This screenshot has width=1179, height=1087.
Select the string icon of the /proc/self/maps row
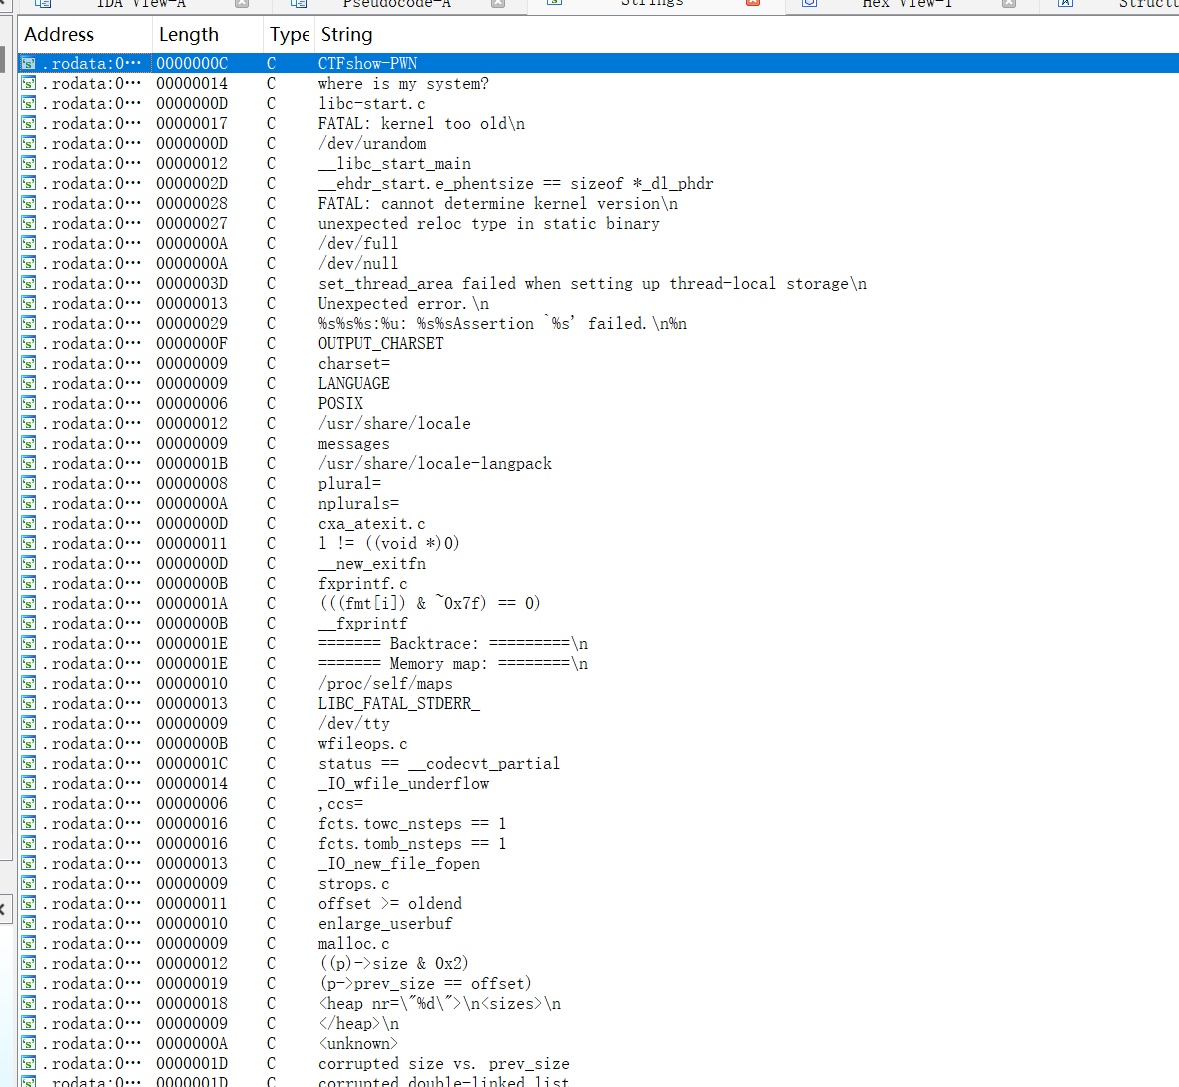tap(29, 684)
